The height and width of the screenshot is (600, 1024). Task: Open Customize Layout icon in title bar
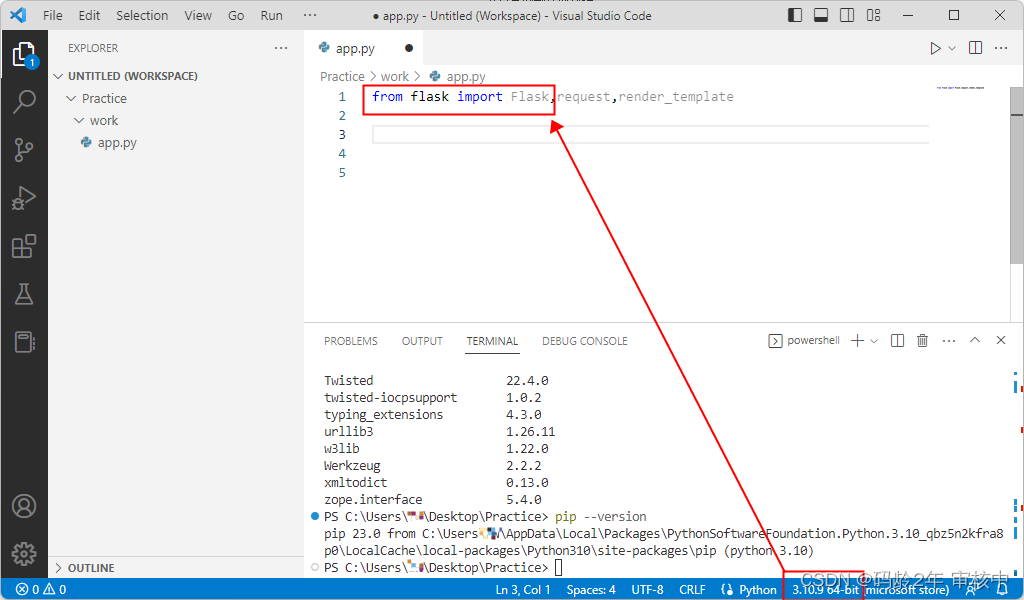tap(874, 15)
